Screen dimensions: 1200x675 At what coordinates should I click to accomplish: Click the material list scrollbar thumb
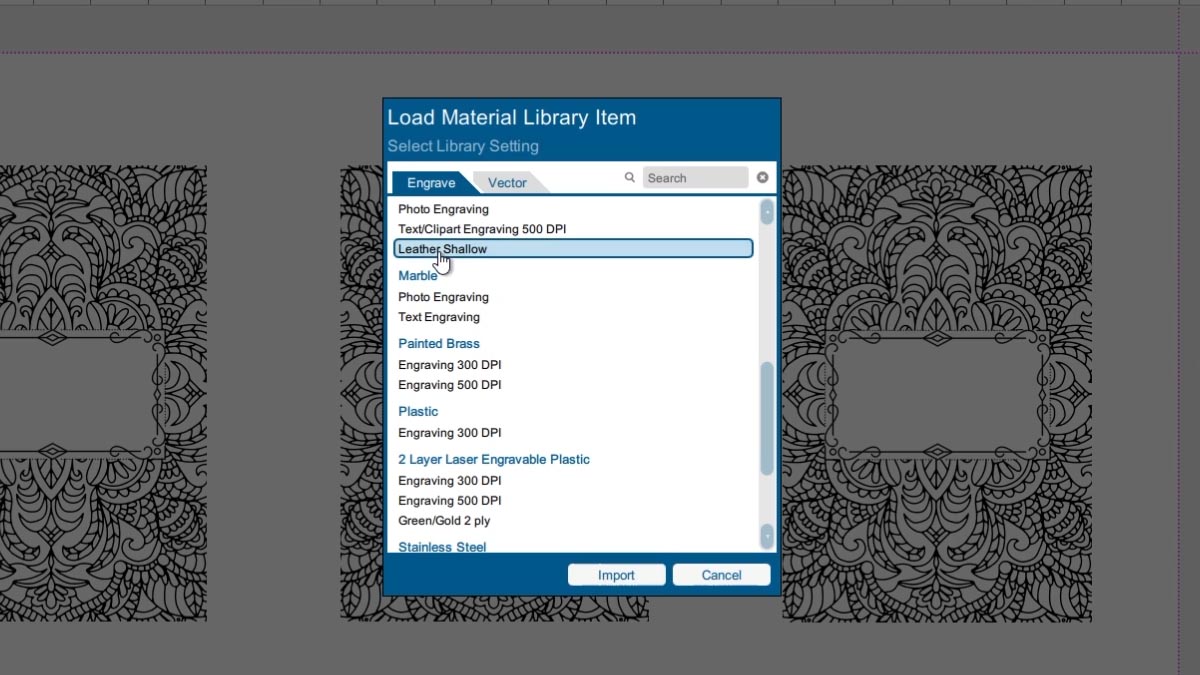tap(767, 418)
